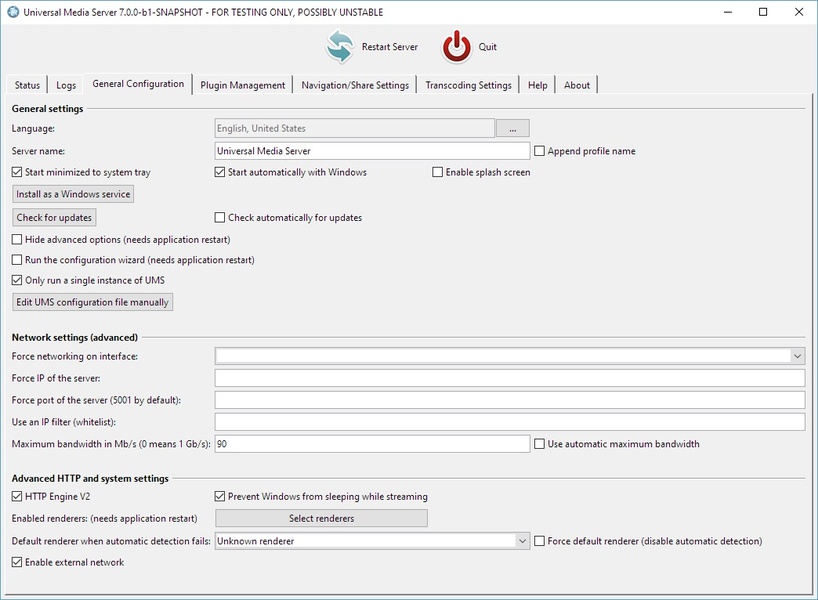Image resolution: width=818 pixels, height=600 pixels.
Task: Toggle Start minimized to system tray
Action: [17, 172]
